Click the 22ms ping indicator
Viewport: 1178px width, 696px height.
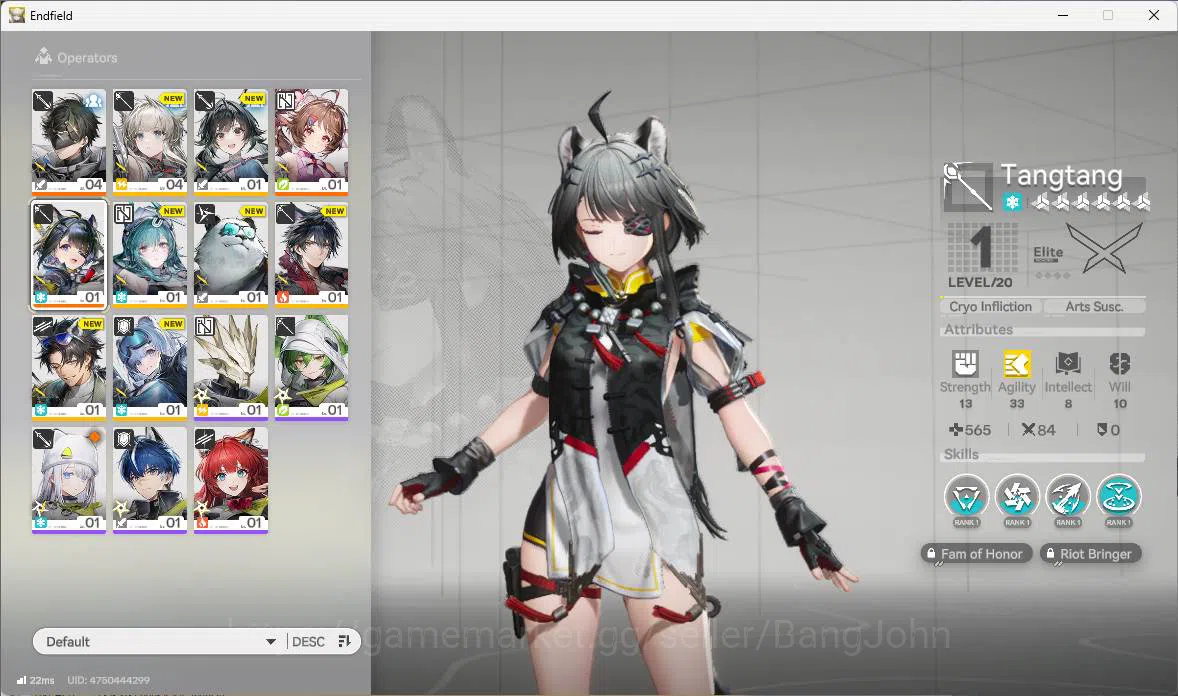click(x=35, y=680)
